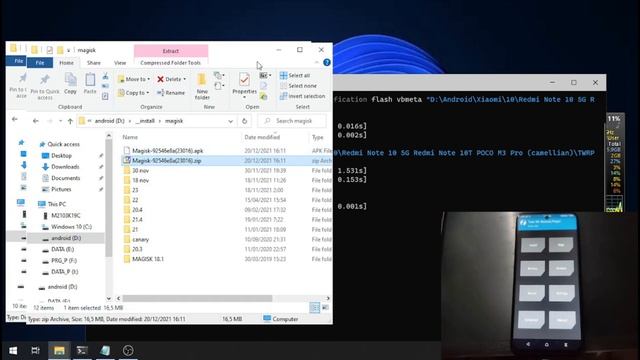Click the horizontal scrollbar in the file list
The width and height of the screenshot is (640, 360).
coord(197,298)
